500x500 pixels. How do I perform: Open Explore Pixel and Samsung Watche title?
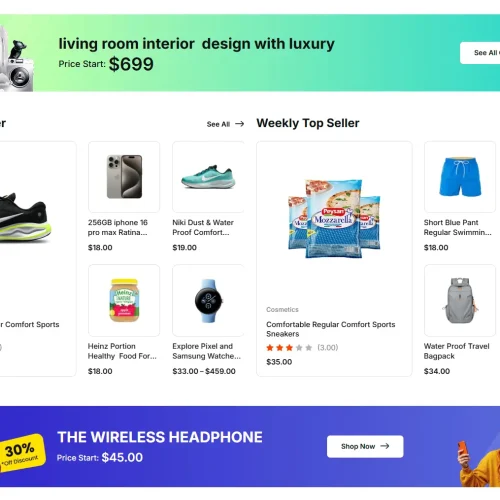pyautogui.click(x=206, y=351)
